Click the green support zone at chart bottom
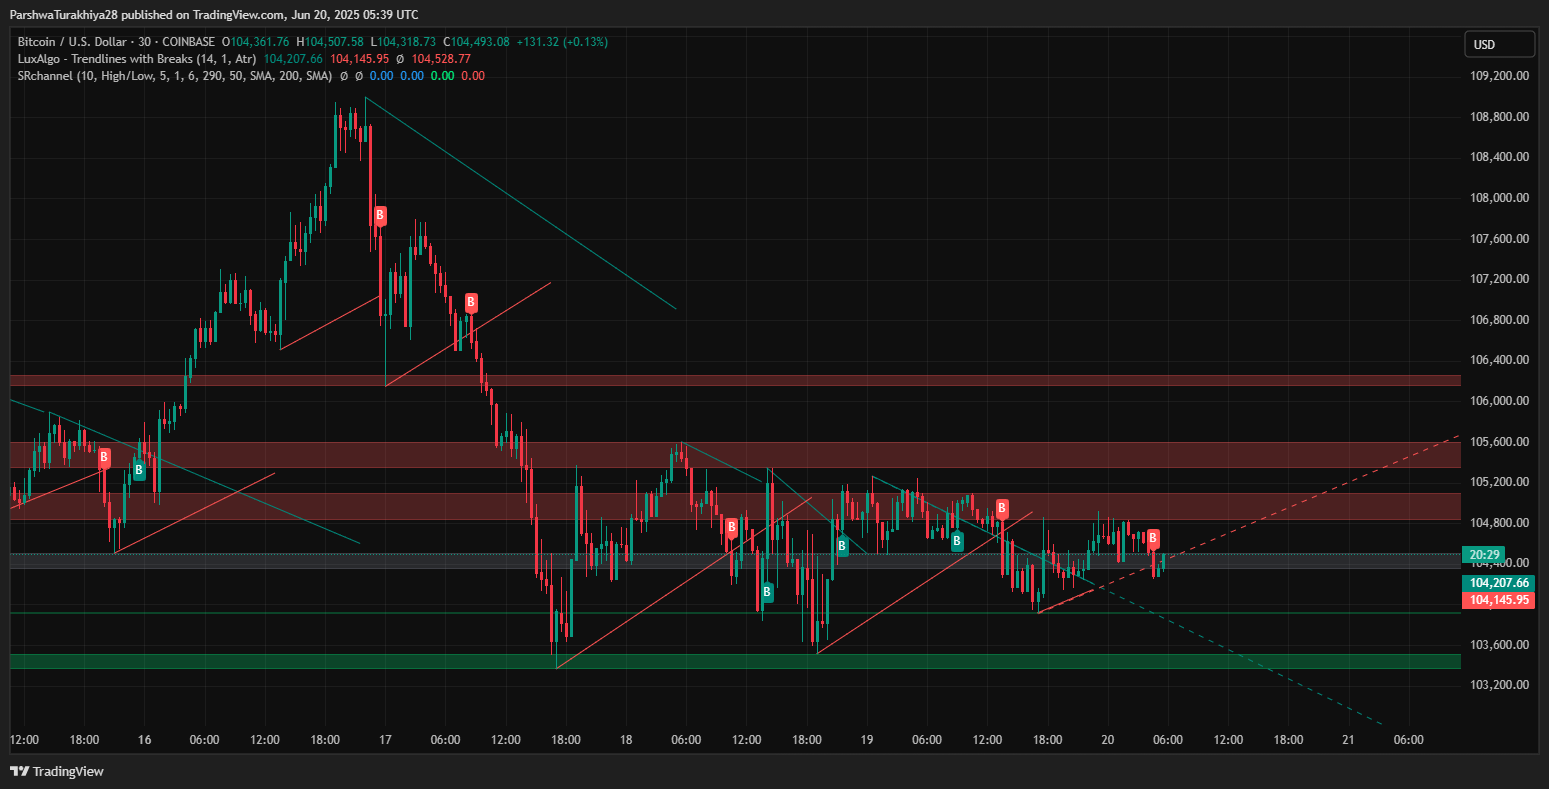 (x=700, y=661)
